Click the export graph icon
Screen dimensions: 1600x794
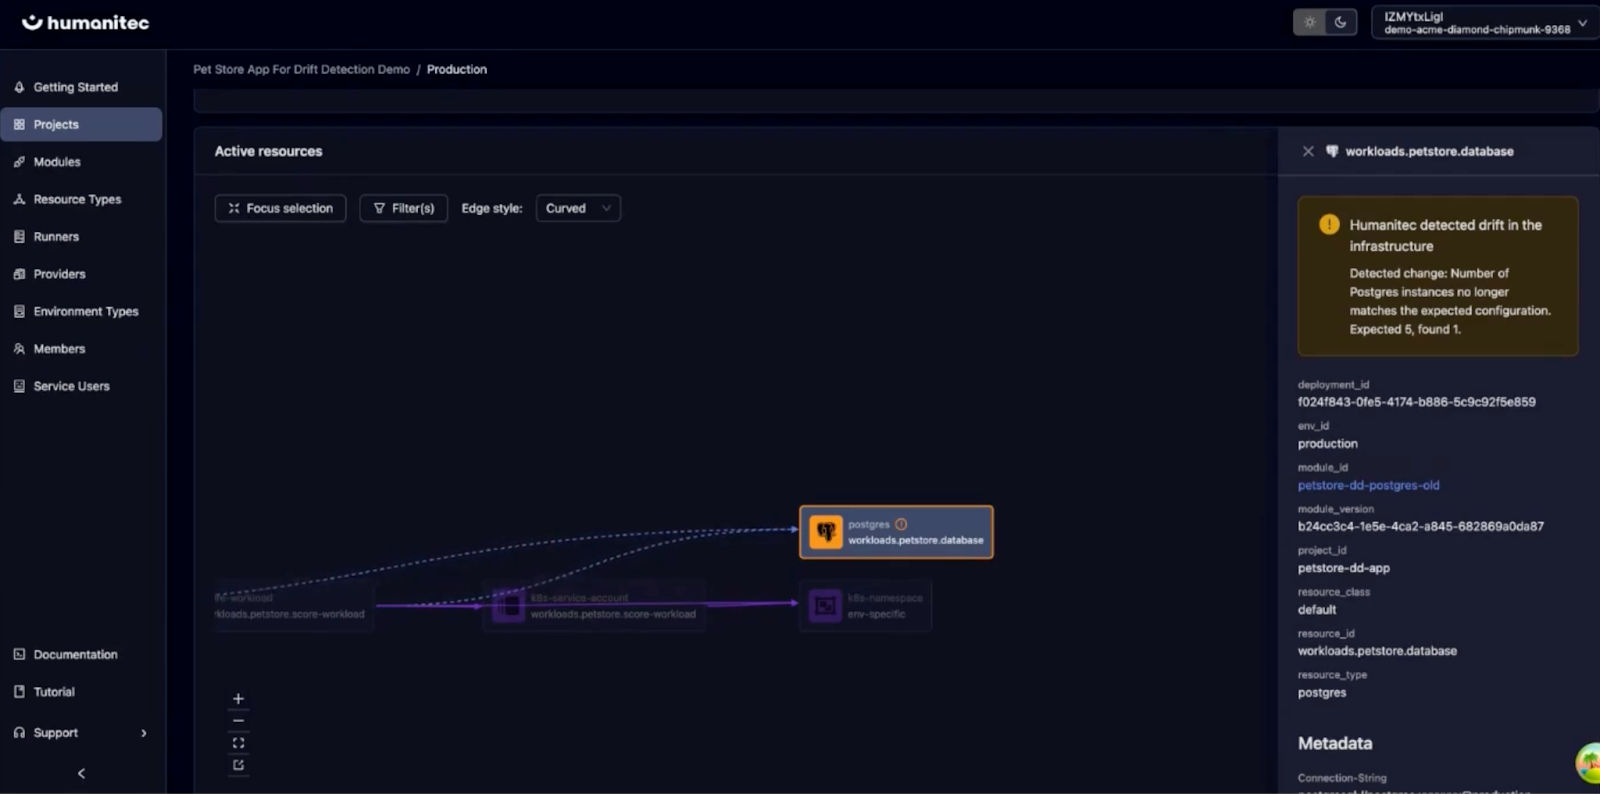click(238, 765)
